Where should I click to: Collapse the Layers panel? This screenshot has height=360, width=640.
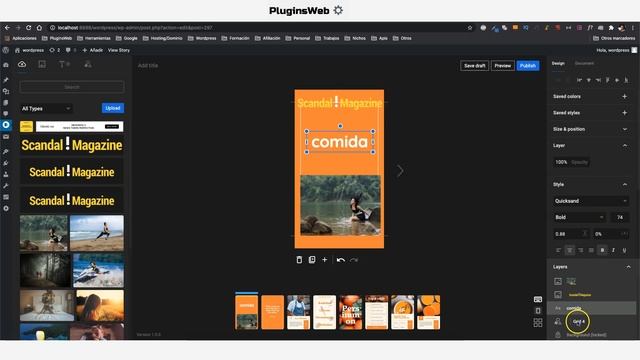pos(629,267)
